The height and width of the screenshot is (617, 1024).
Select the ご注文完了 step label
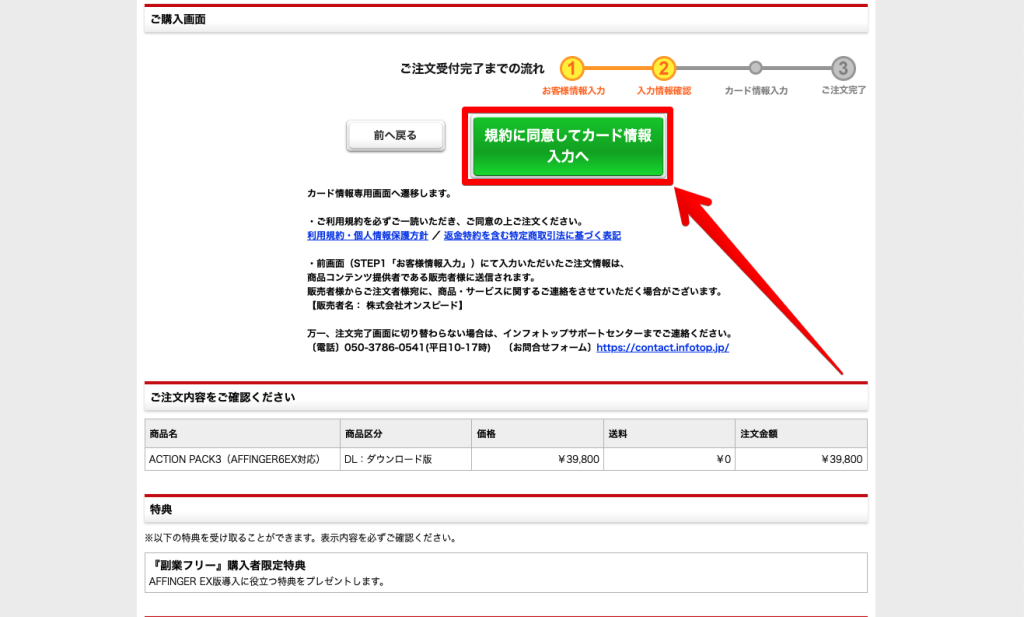point(843,90)
